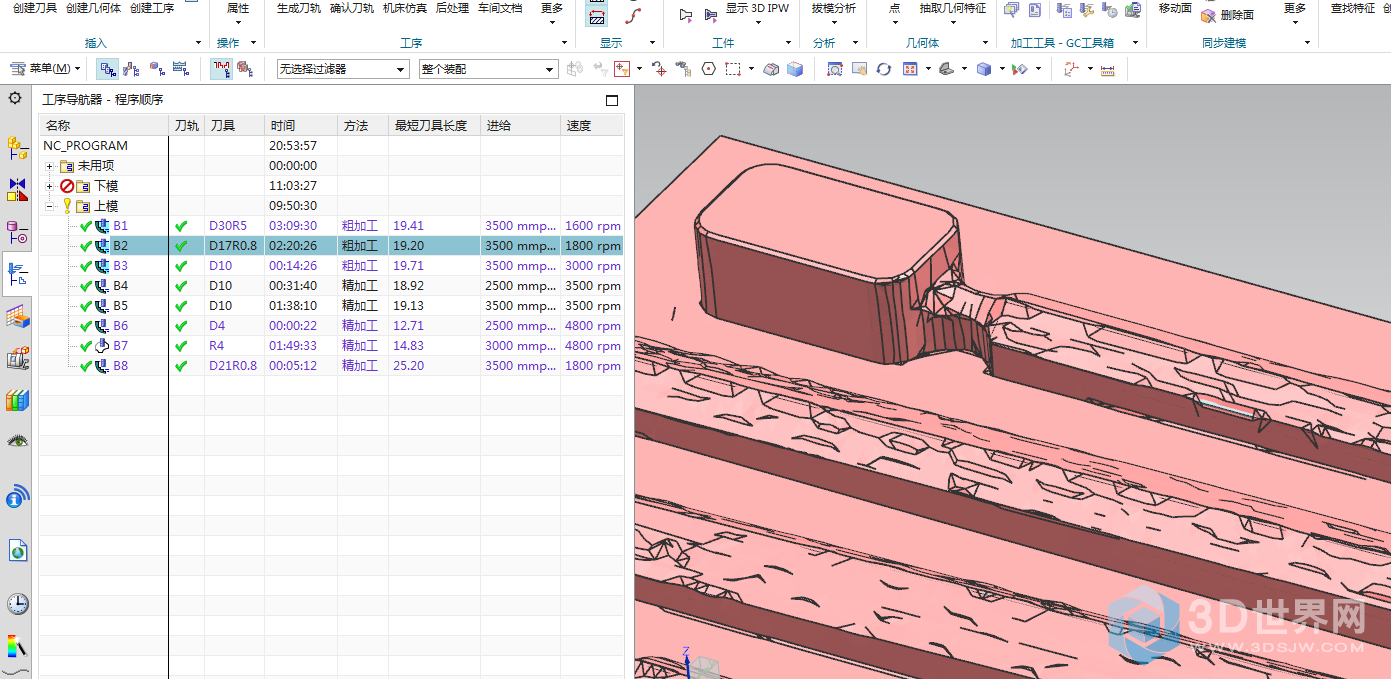Image resolution: width=1391 pixels, height=679 pixels.
Task: Click the Rotate view icon
Action: [884, 69]
